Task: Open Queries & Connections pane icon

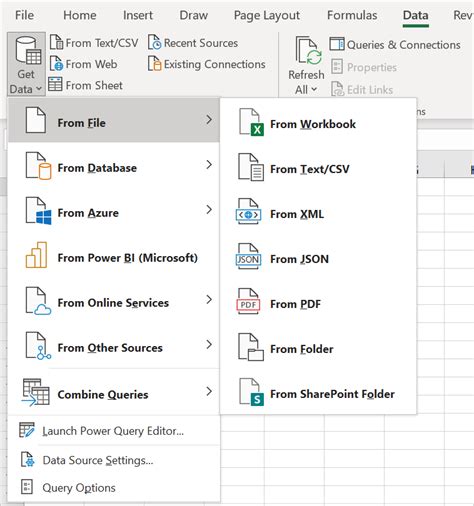Action: pos(337,44)
